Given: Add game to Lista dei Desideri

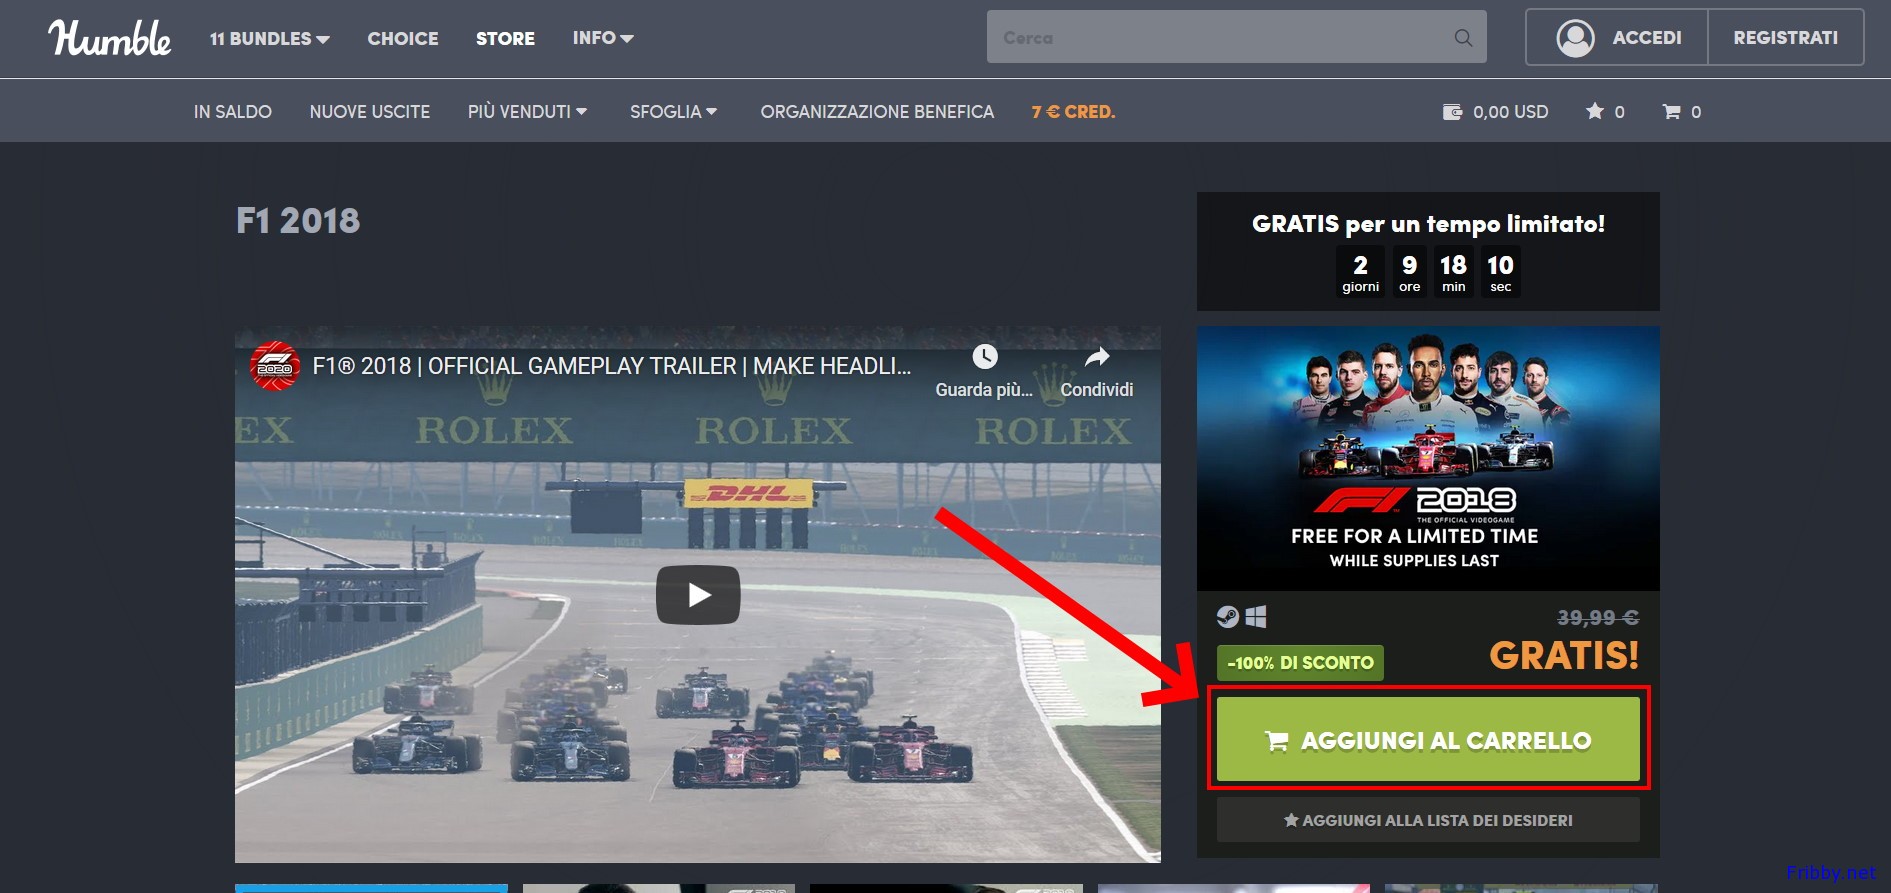Looking at the screenshot, I should point(1428,820).
